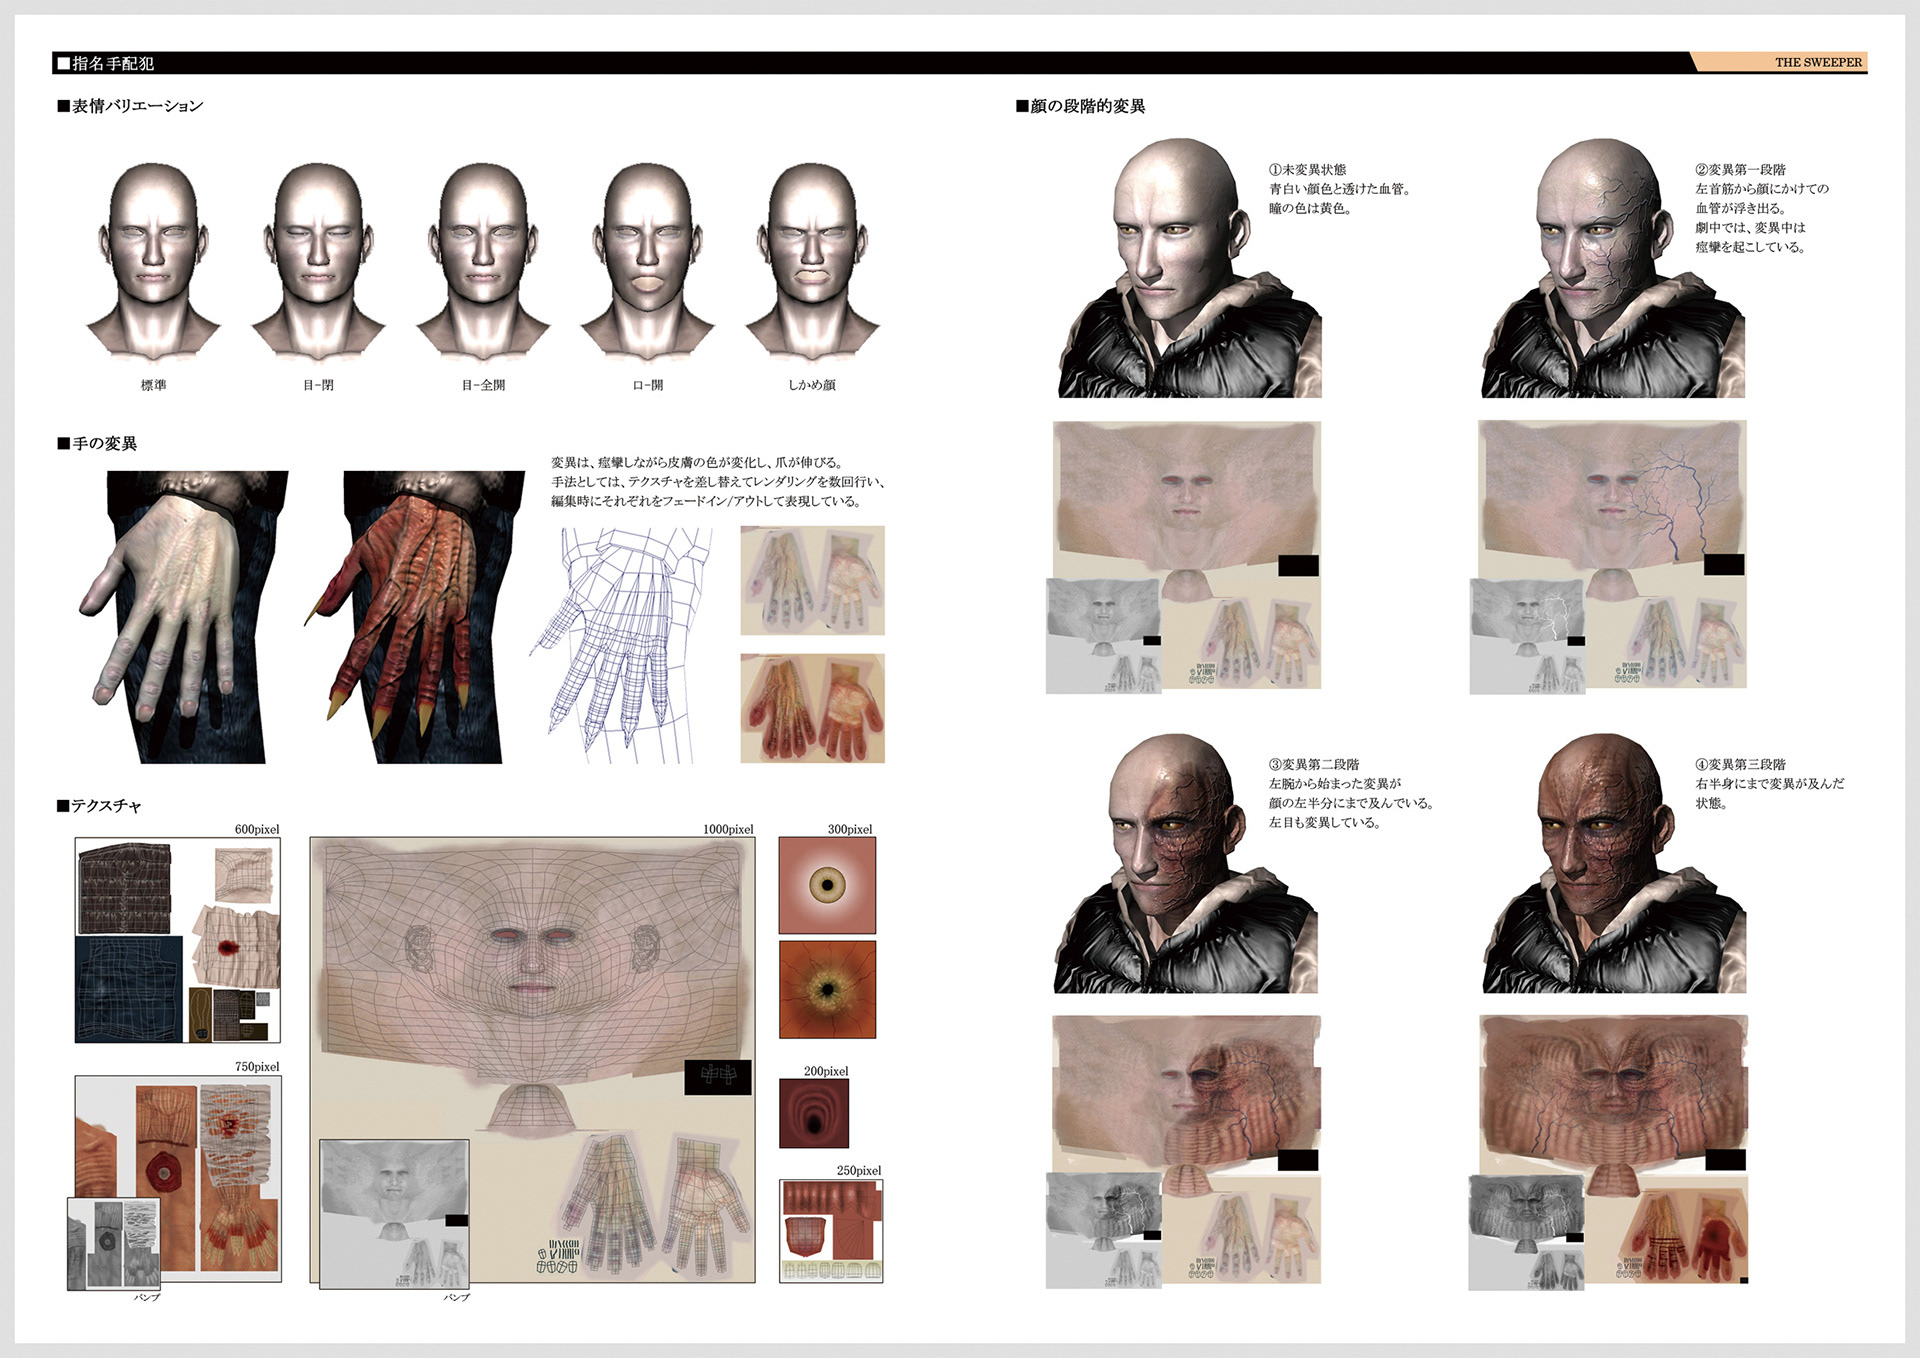Viewport: 1920px width, 1358px height.
Task: Click the 標準 standard expression head
Action: (x=153, y=260)
